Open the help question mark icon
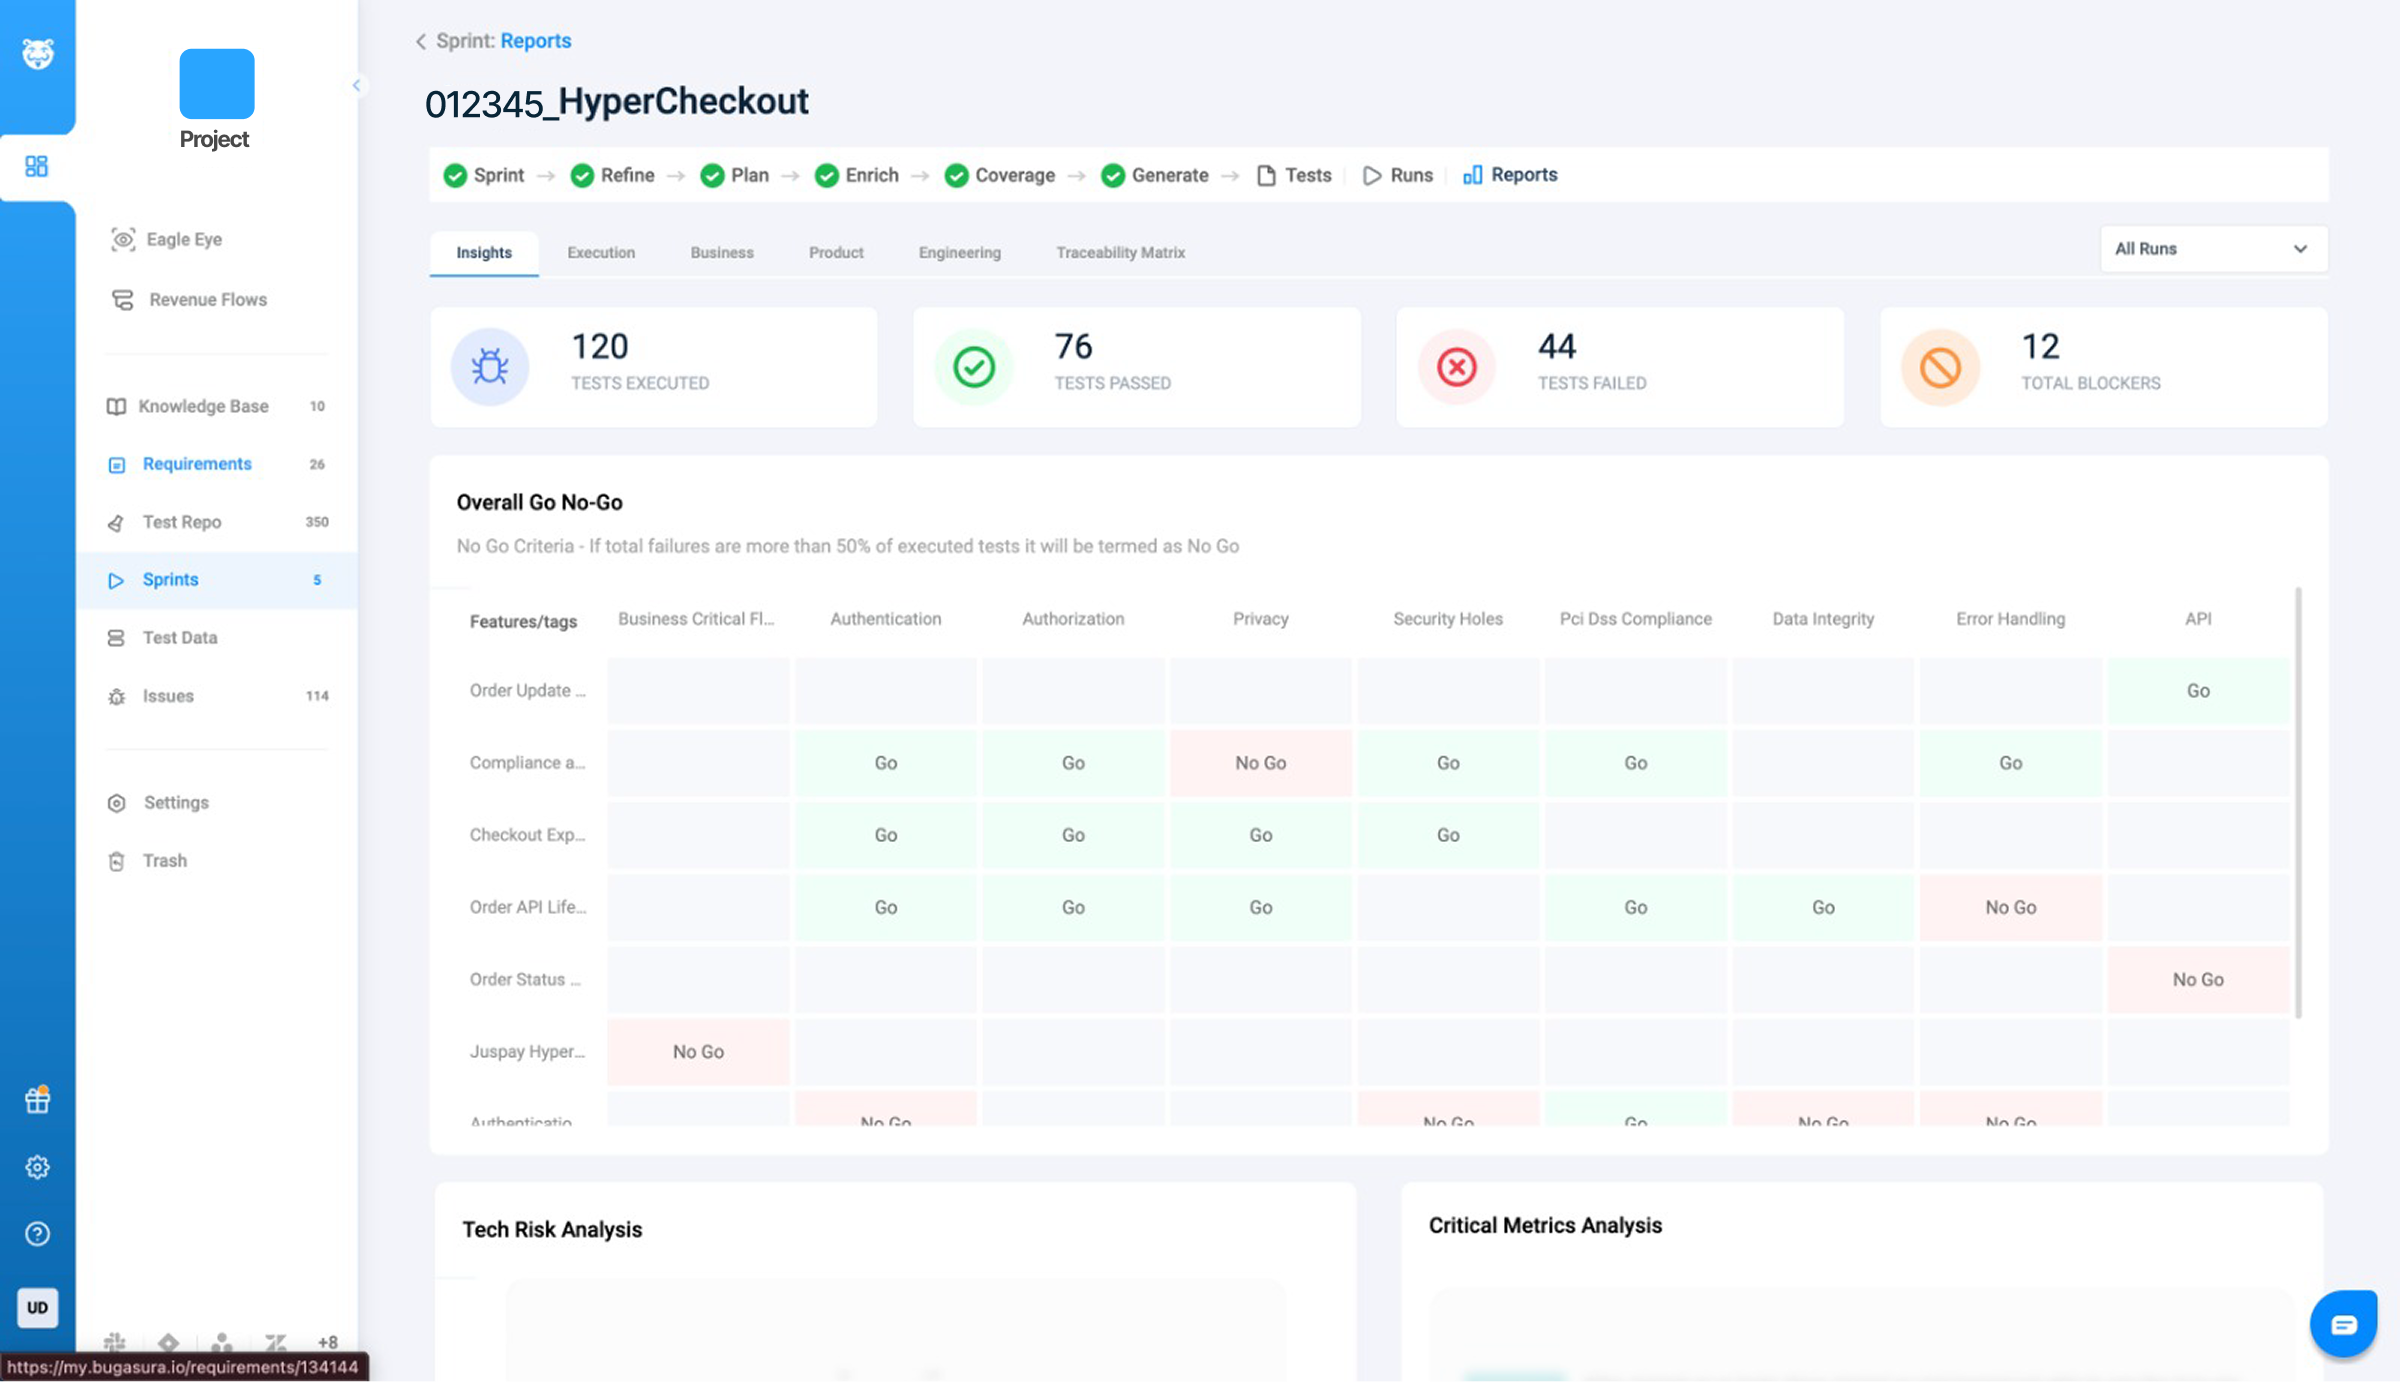 [37, 1234]
